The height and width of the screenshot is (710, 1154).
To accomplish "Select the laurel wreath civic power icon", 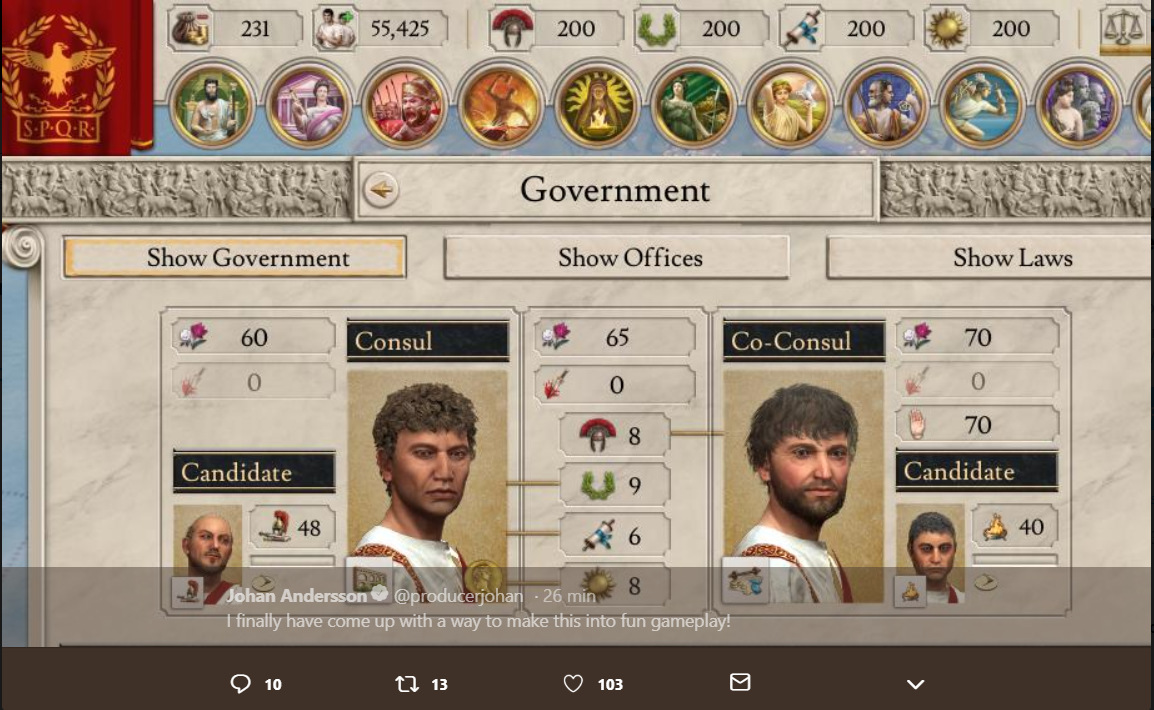I will coord(656,29).
